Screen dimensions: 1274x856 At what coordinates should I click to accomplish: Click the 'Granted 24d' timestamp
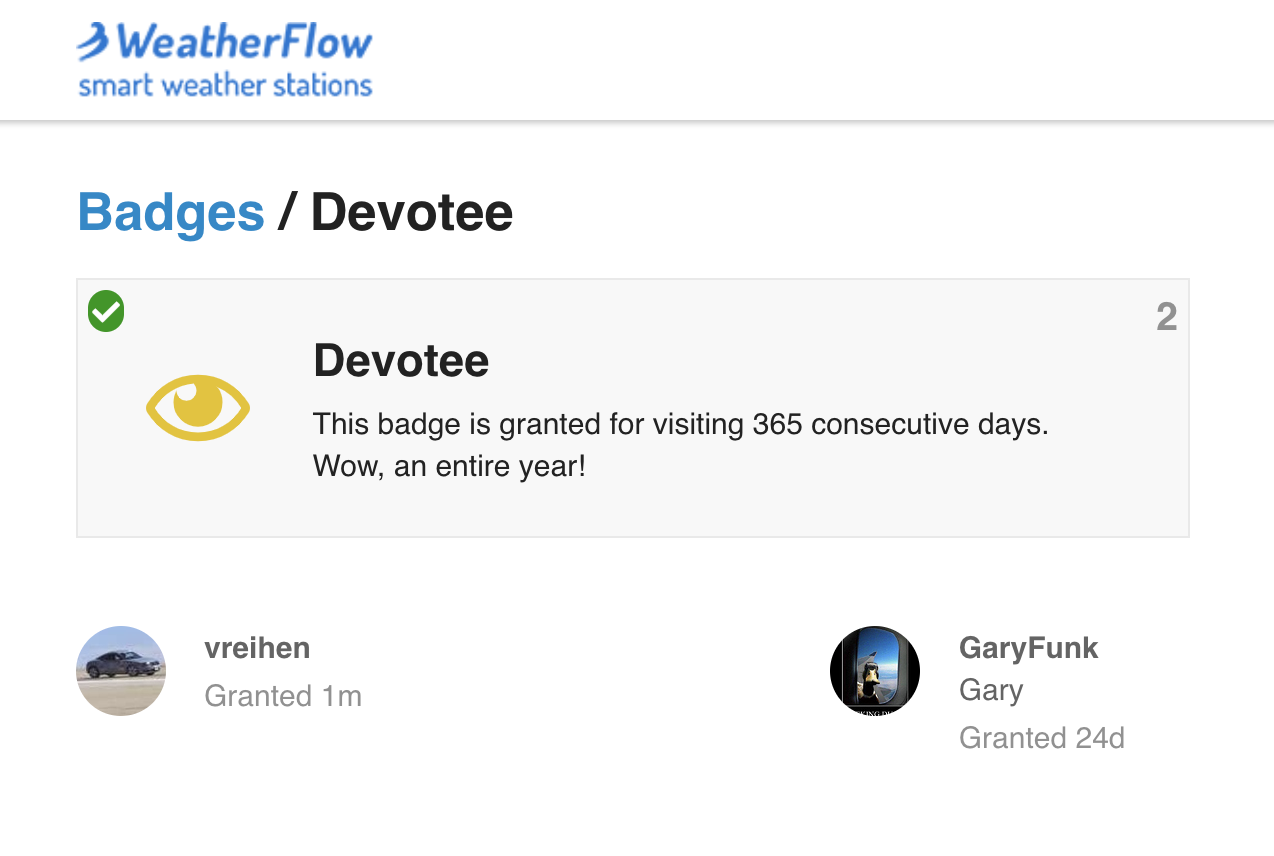pos(1041,738)
